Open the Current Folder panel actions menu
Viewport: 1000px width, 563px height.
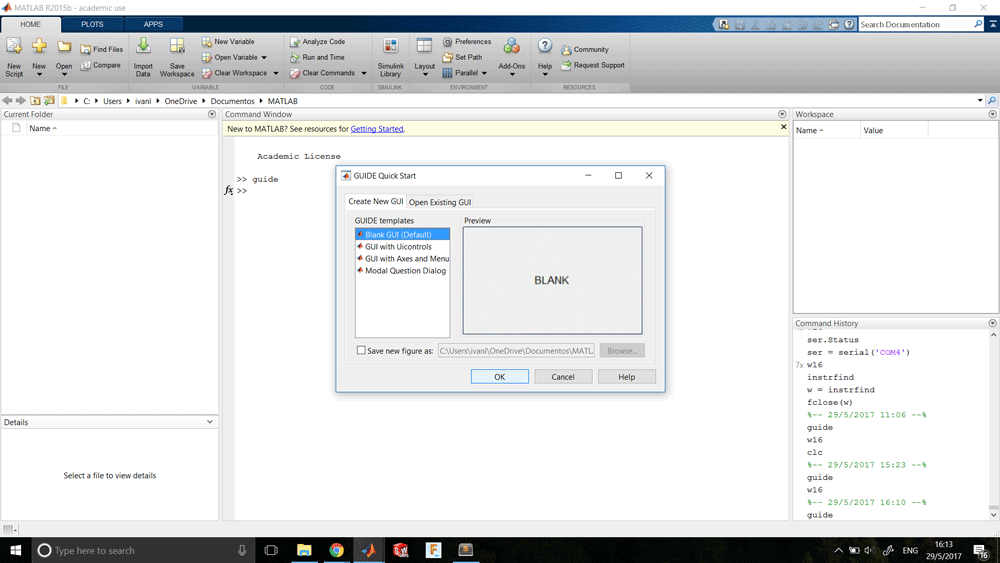coord(212,114)
